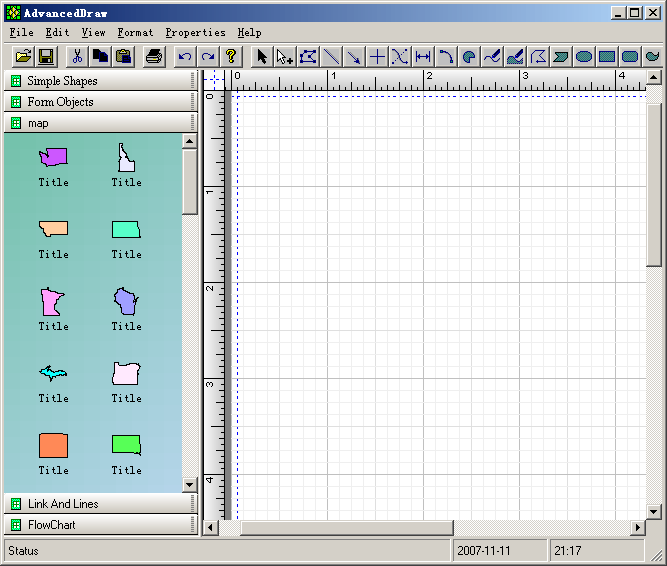Viewport: 667px width, 566px height.
Task: Expand the FlowChart panel
Action: [x=101, y=525]
